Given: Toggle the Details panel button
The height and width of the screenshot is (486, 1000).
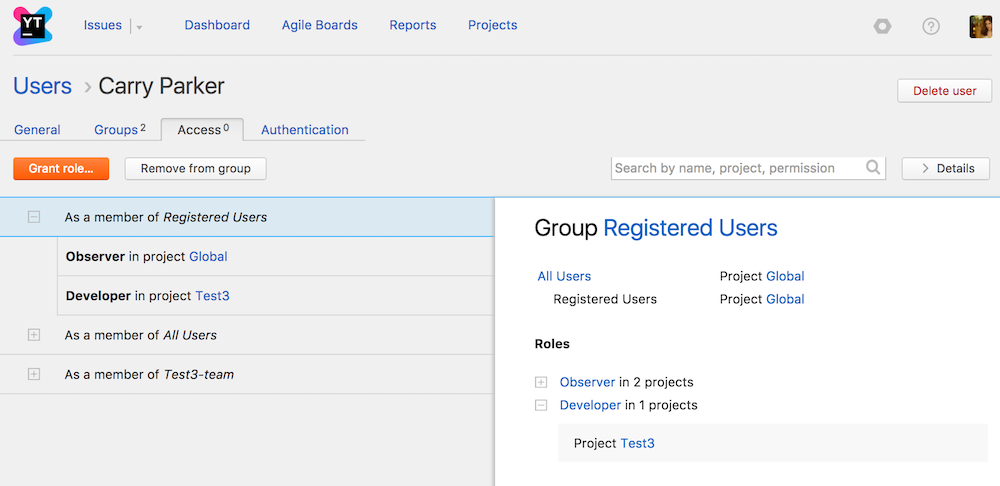Looking at the screenshot, I should (945, 168).
